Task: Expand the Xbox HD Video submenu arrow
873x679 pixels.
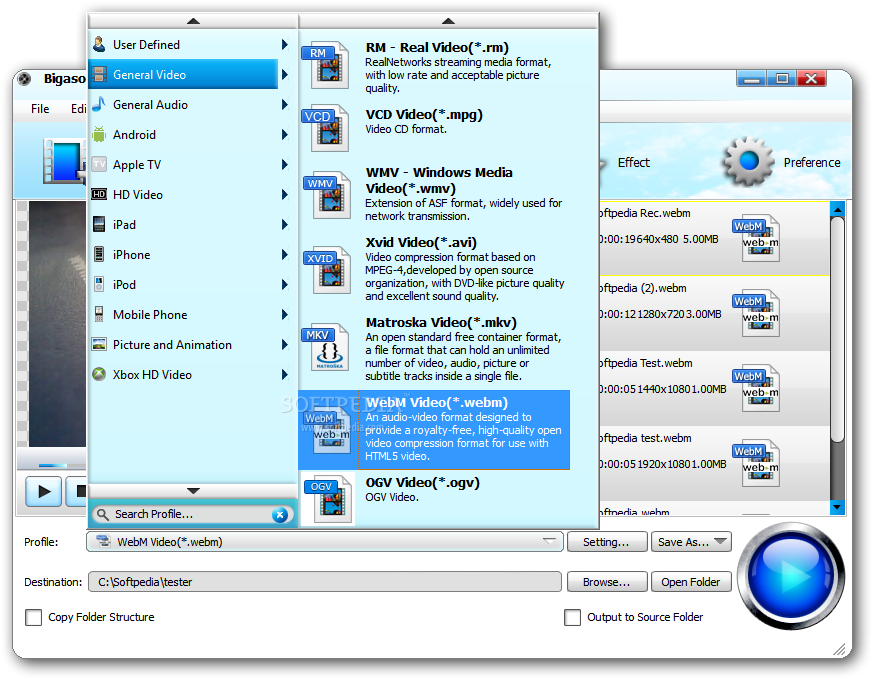Action: pos(285,375)
